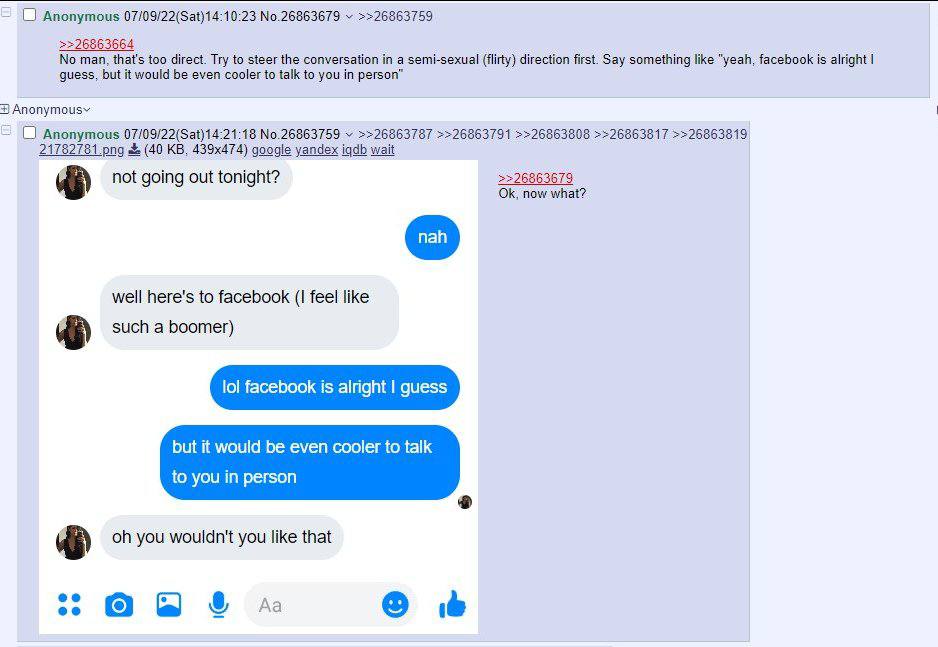The image size is (938, 647).
Task: Search image with google link
Action: pyautogui.click(x=271, y=149)
